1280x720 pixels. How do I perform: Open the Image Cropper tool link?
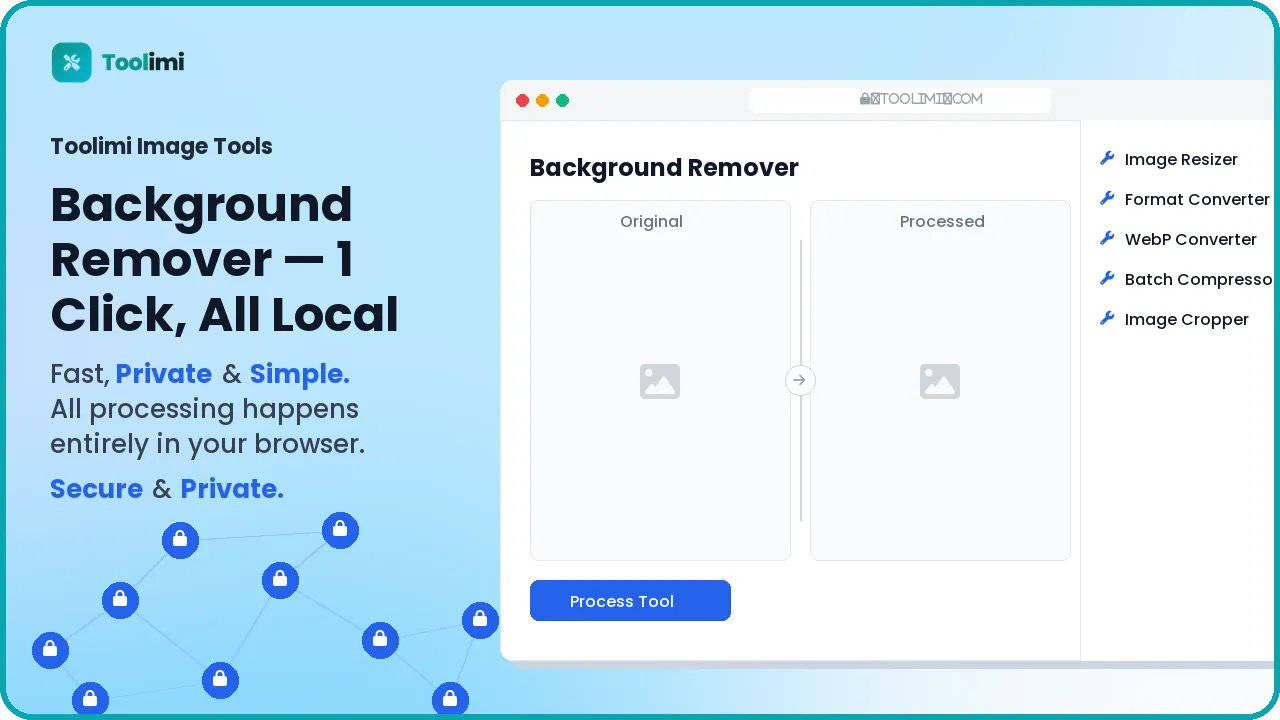(x=1187, y=319)
